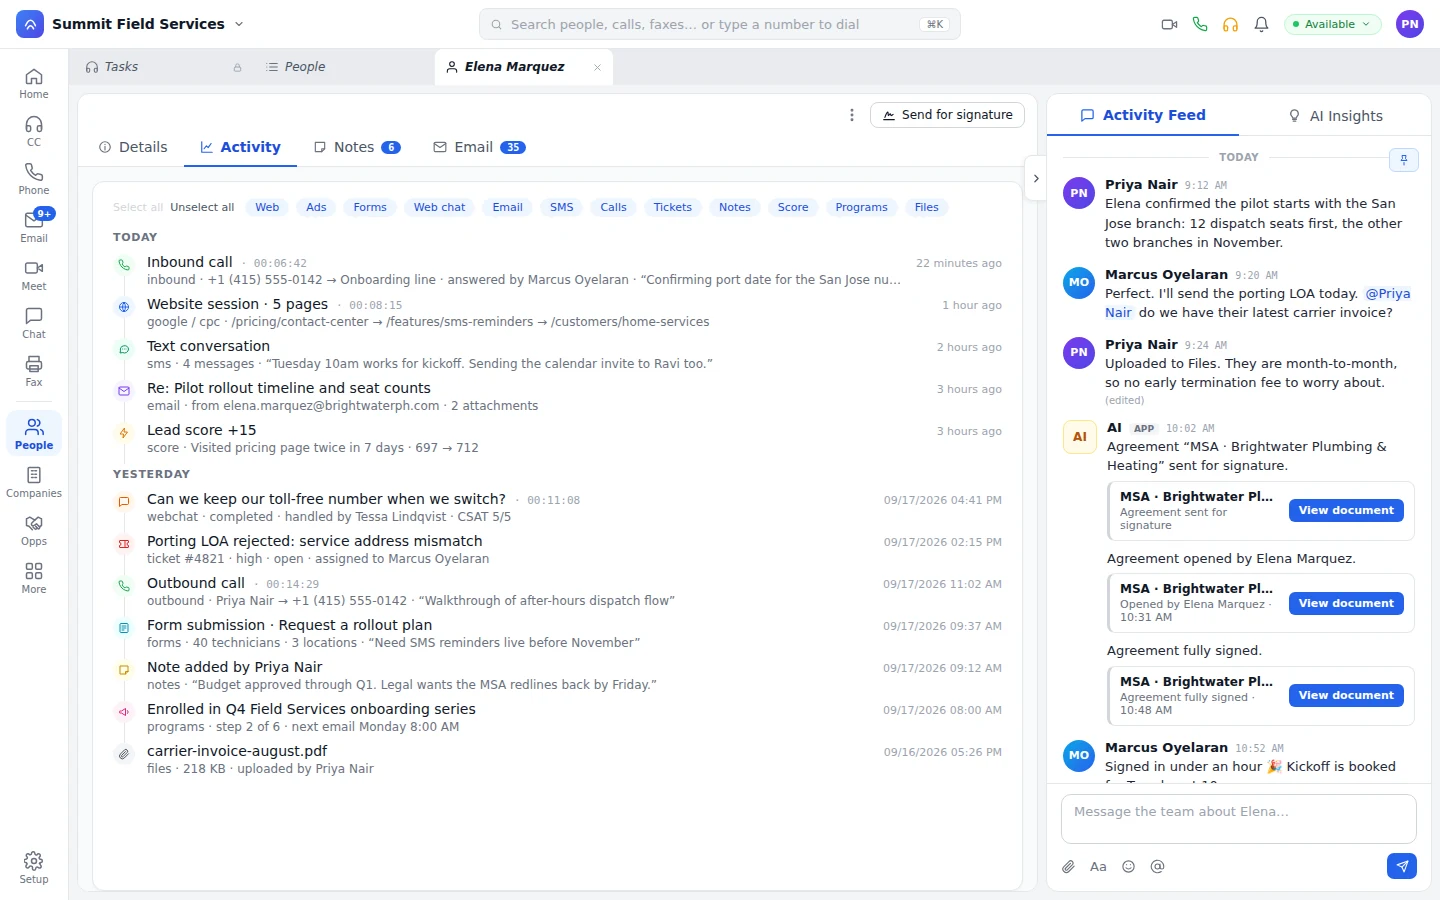Toggle the Web activity filter
This screenshot has height=900, width=1440.
pos(267,207)
